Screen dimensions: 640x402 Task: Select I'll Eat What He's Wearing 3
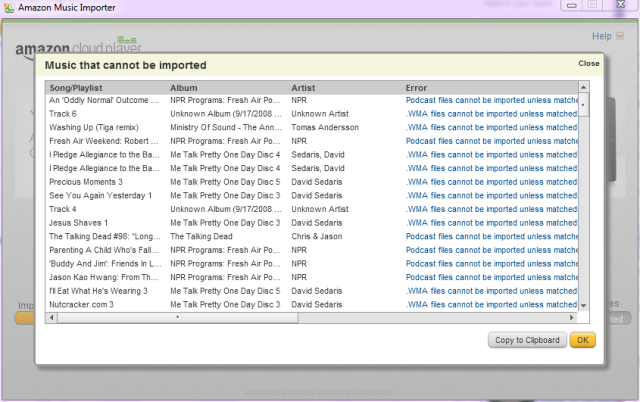click(312, 291)
